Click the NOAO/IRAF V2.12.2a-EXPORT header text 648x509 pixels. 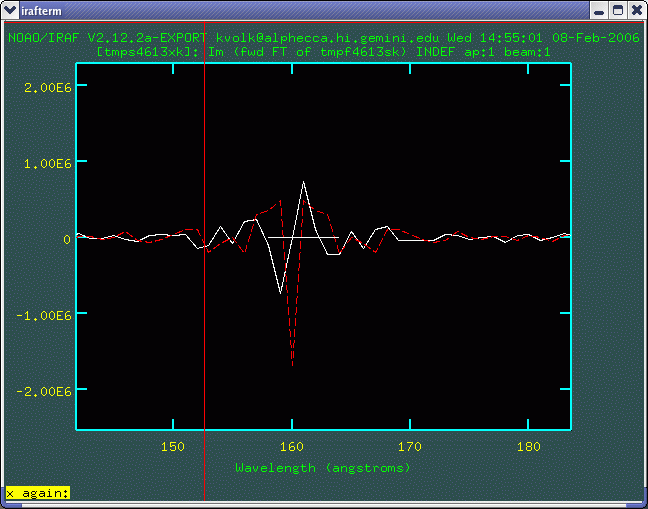[x=107, y=38]
